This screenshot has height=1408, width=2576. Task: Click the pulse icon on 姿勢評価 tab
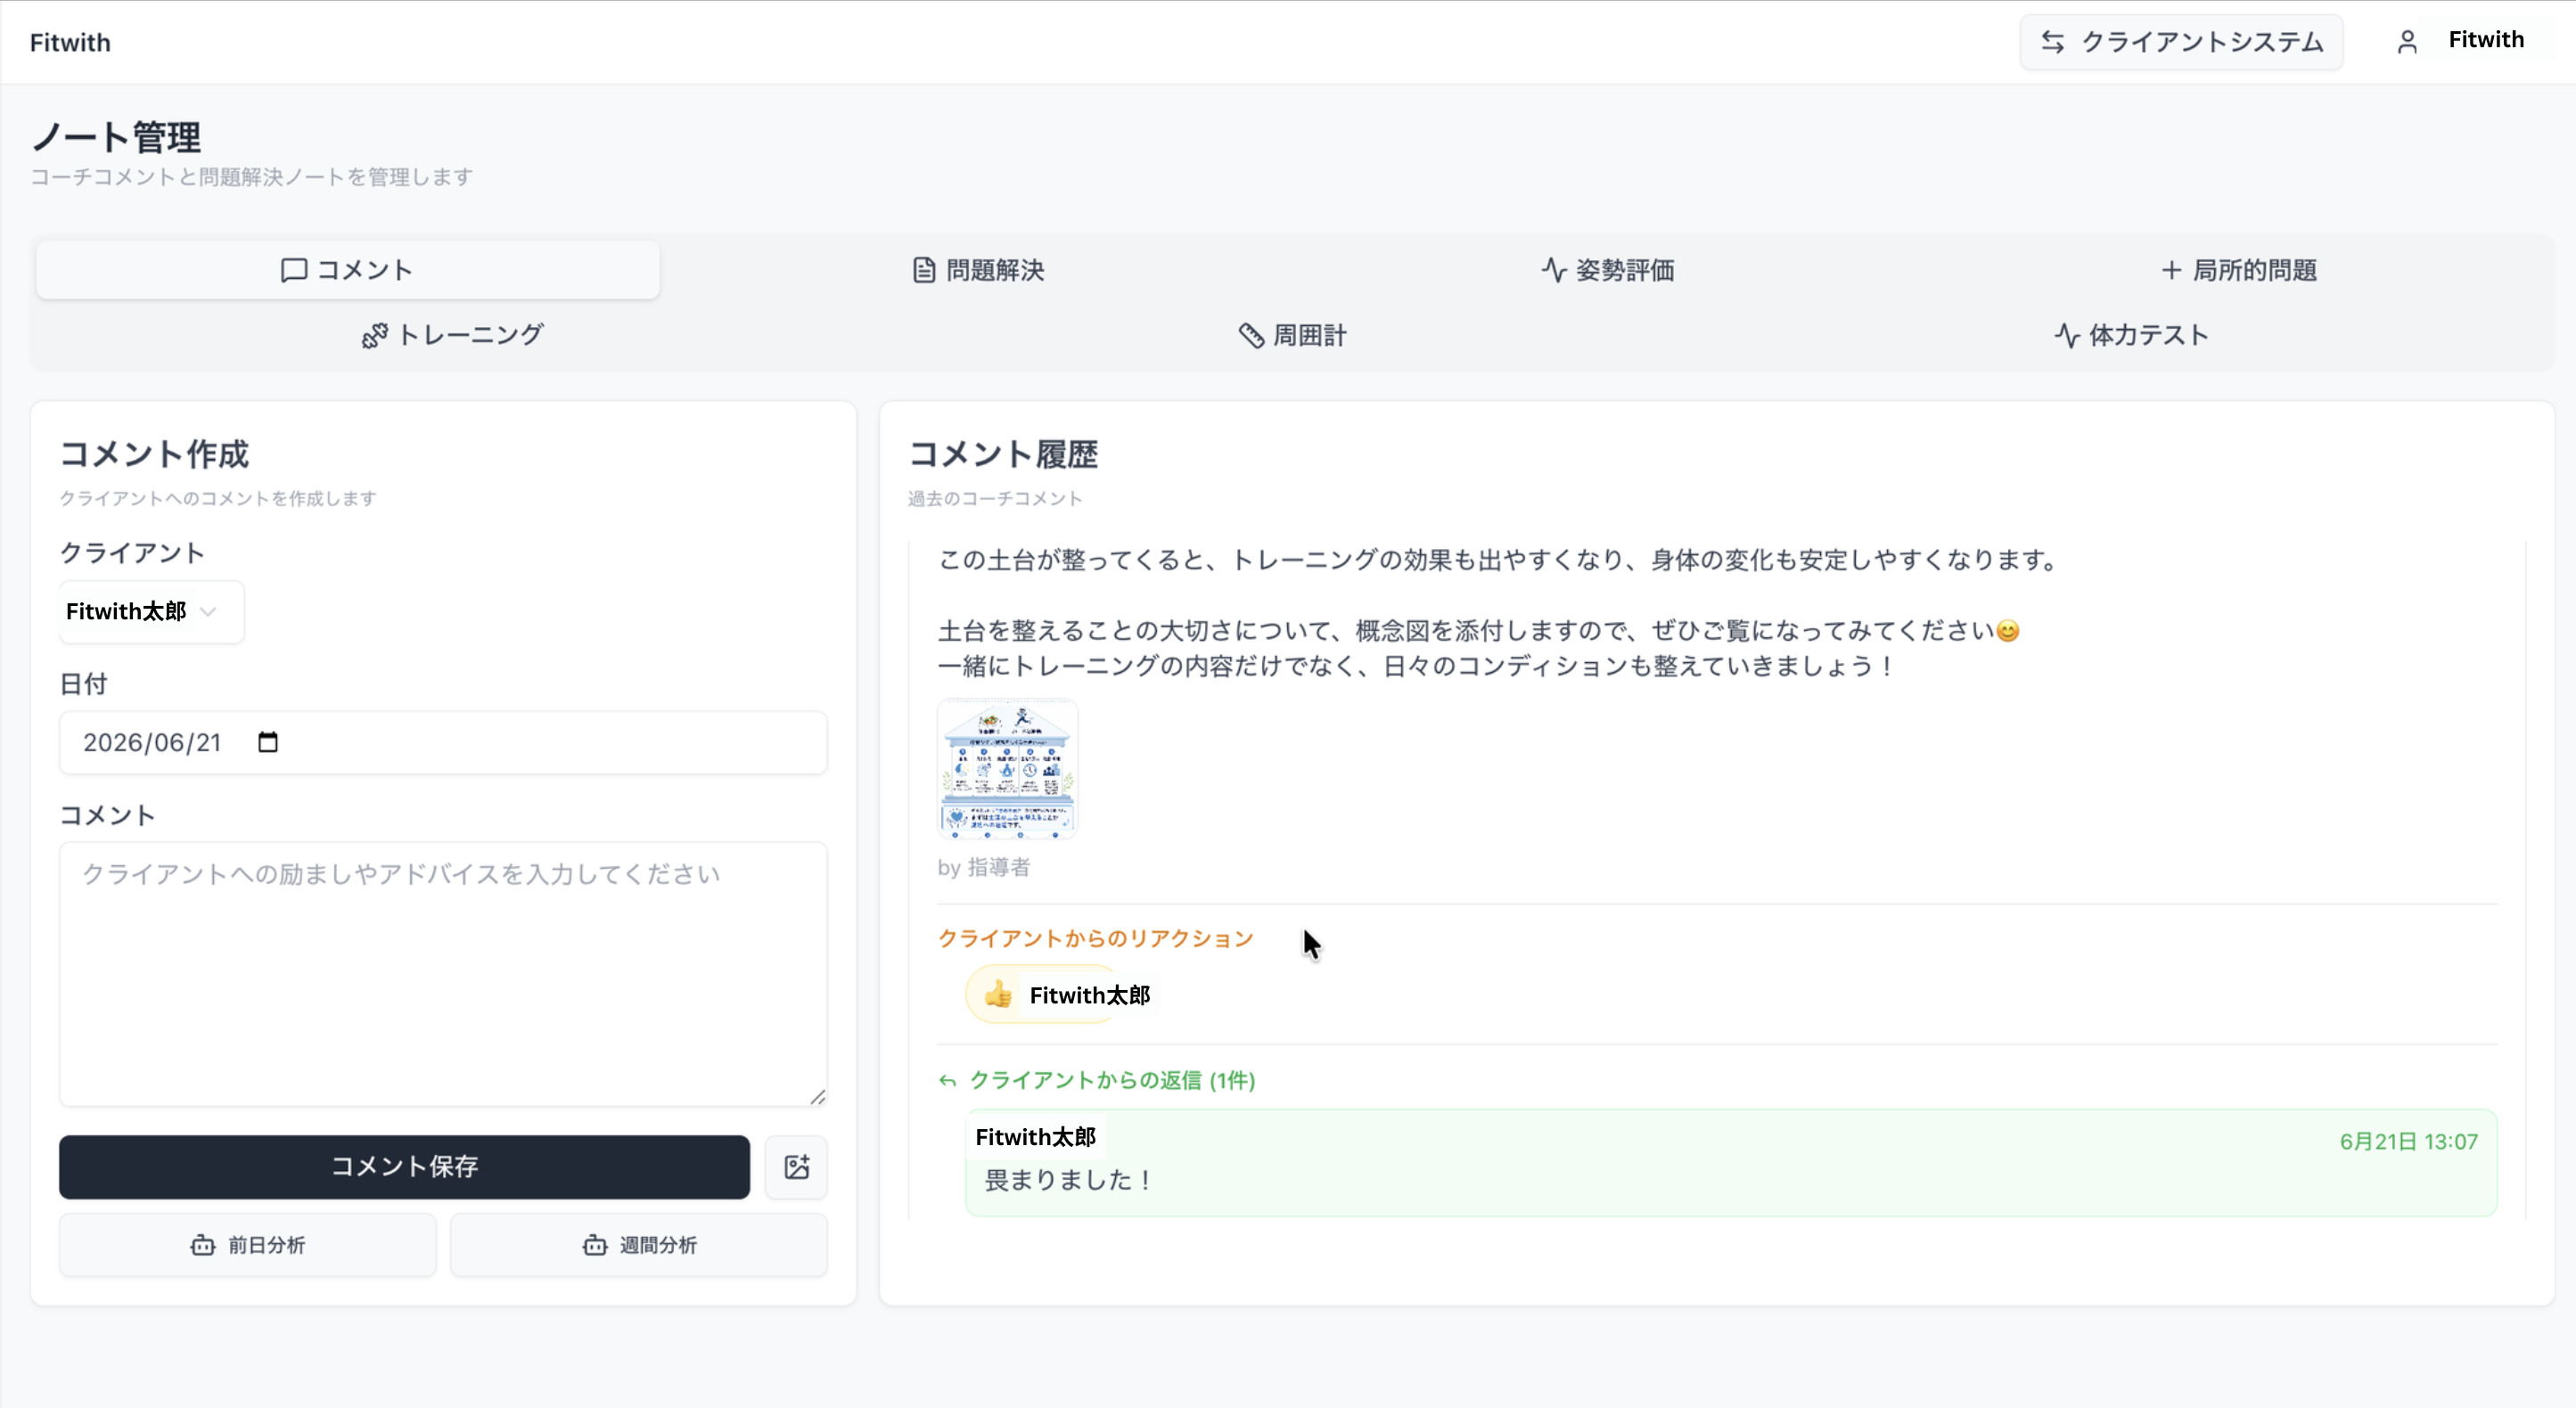[x=1553, y=270]
